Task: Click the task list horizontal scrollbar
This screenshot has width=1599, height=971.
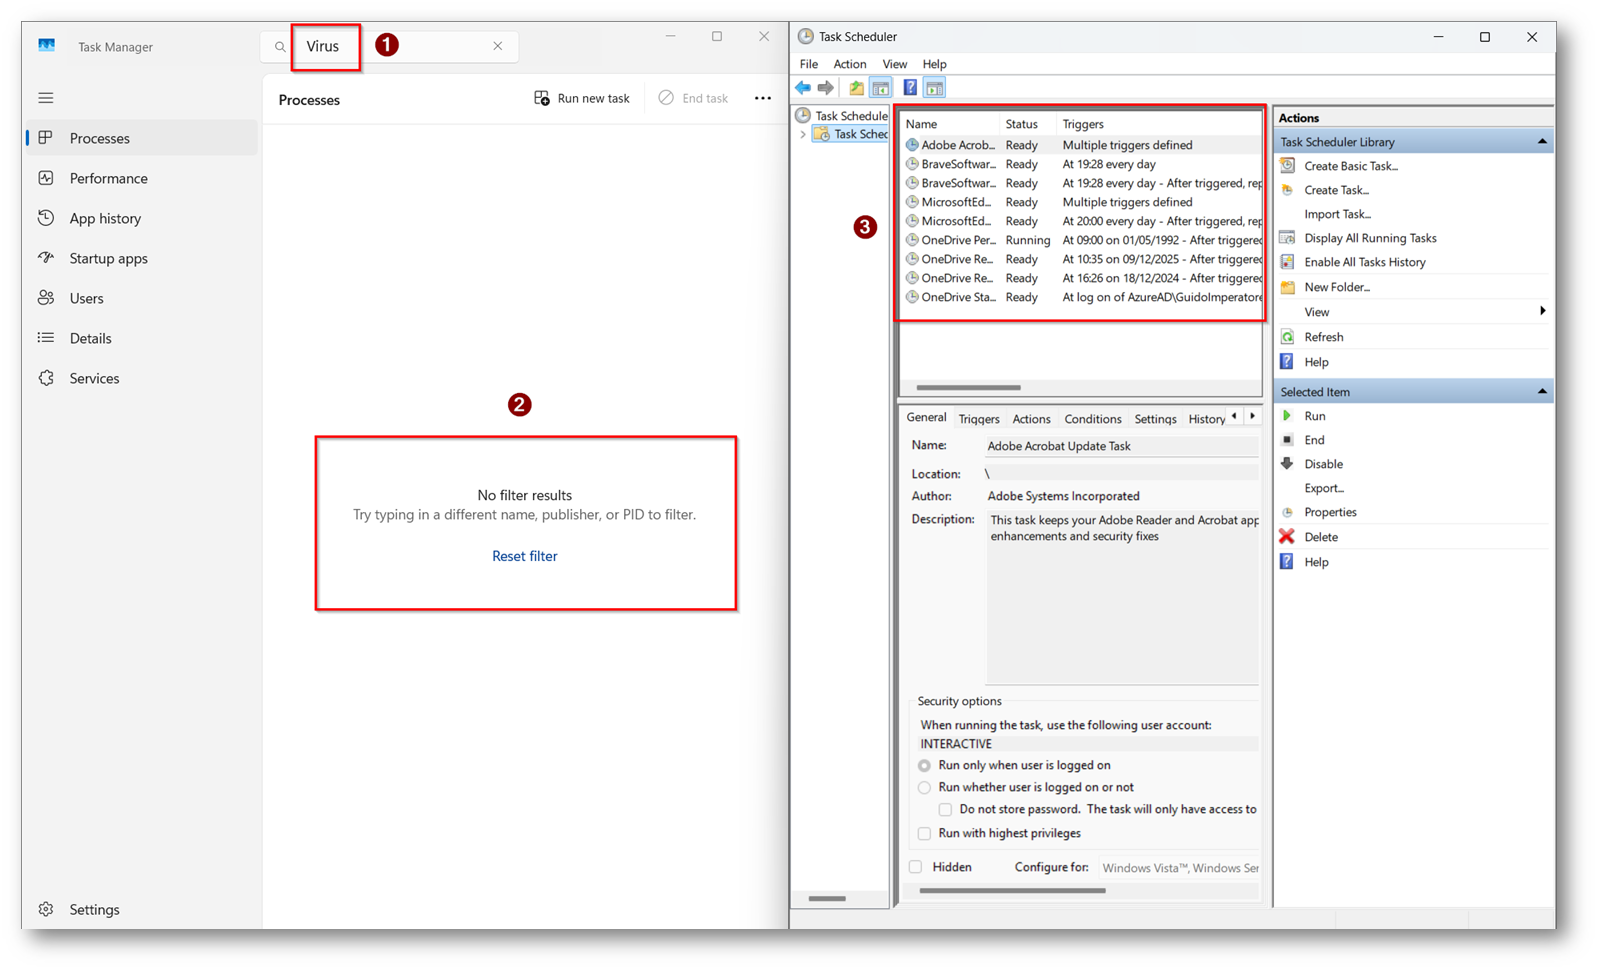Action: tap(969, 388)
